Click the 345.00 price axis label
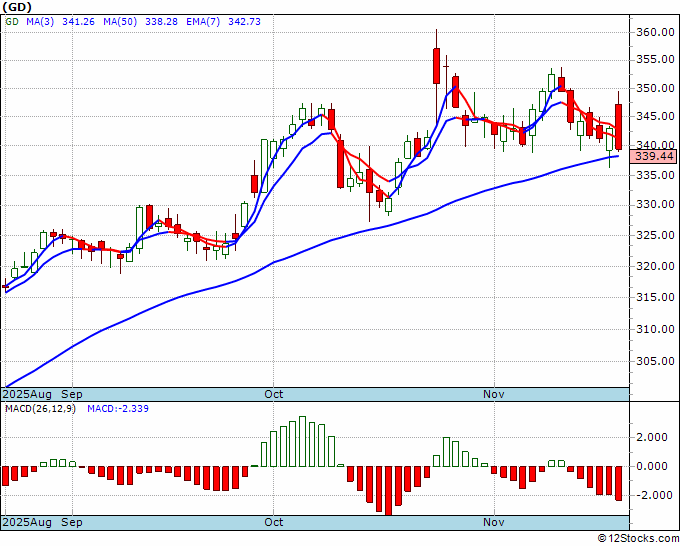Image resolution: width=680 pixels, height=546 pixels. pos(655,116)
